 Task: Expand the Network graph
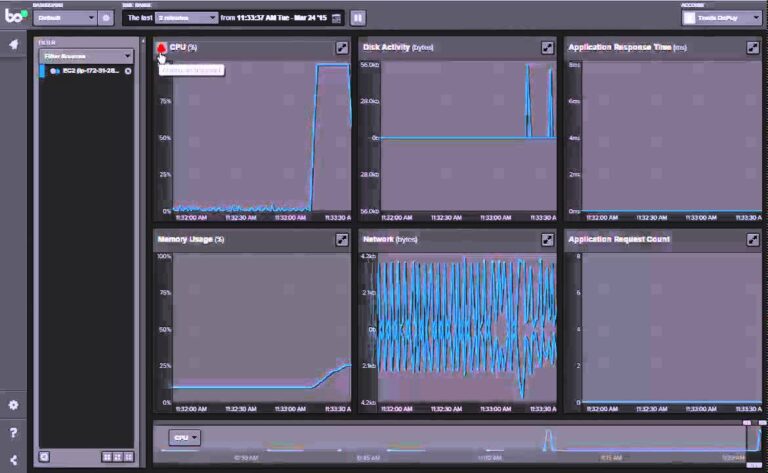547,240
